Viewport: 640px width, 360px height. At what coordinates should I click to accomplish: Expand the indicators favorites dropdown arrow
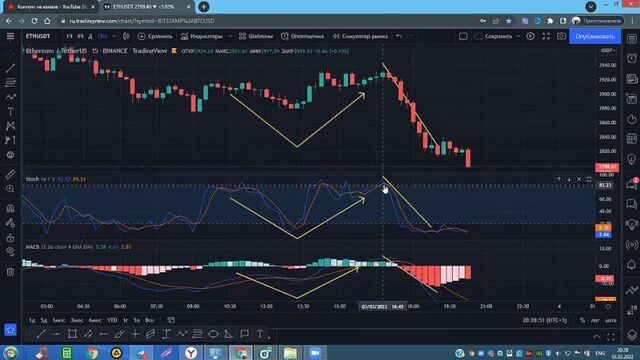tap(230, 36)
